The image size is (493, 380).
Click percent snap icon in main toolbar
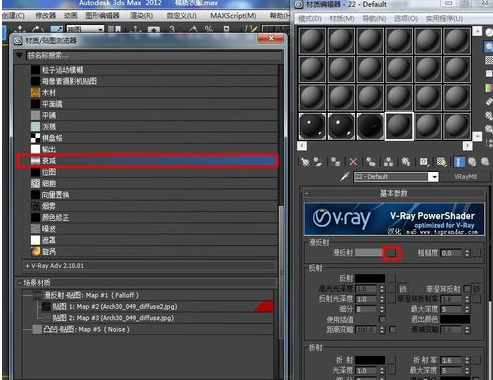209,29
